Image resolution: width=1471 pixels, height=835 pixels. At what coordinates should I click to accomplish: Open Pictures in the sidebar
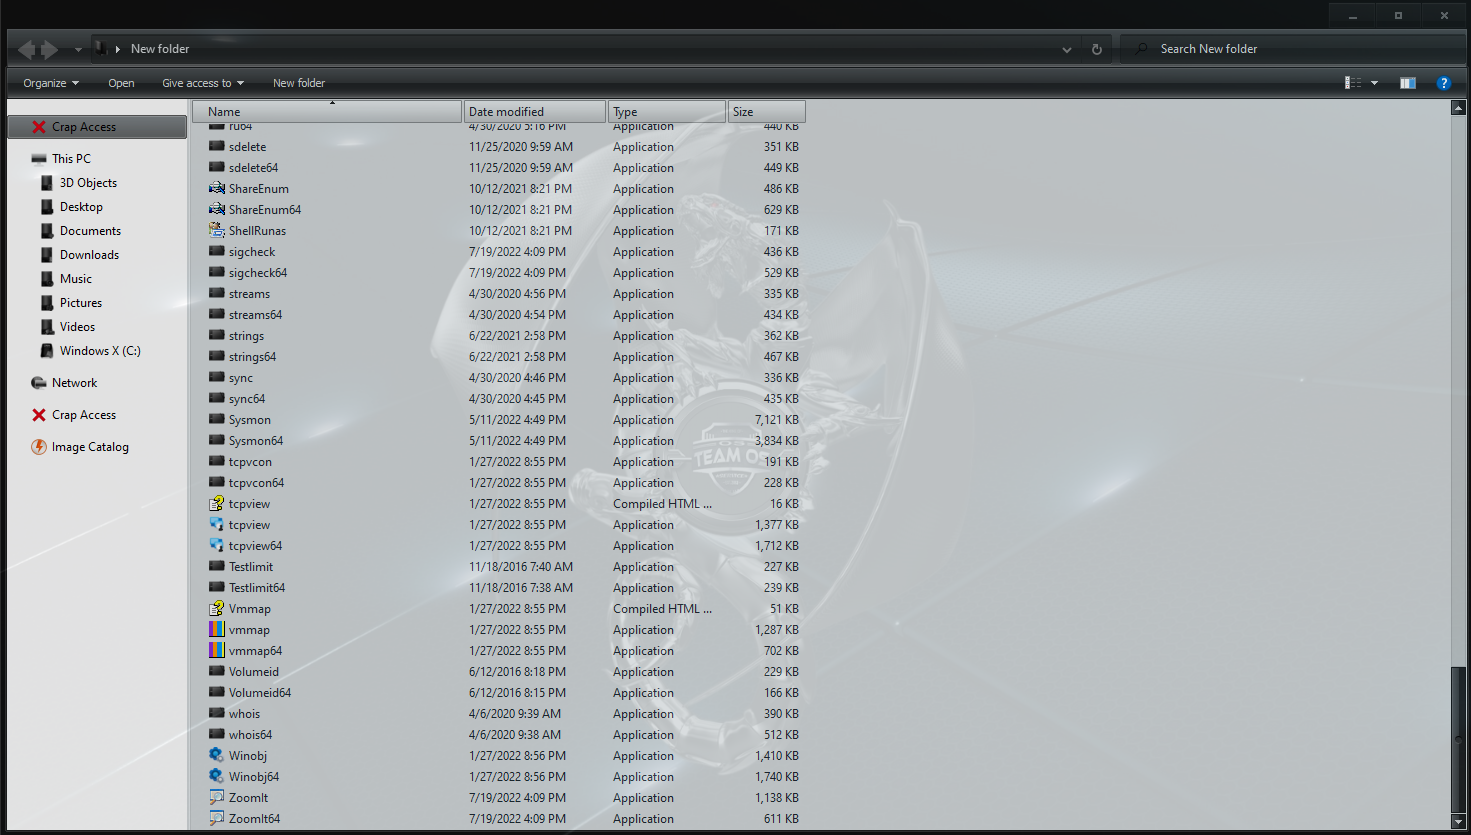point(81,303)
